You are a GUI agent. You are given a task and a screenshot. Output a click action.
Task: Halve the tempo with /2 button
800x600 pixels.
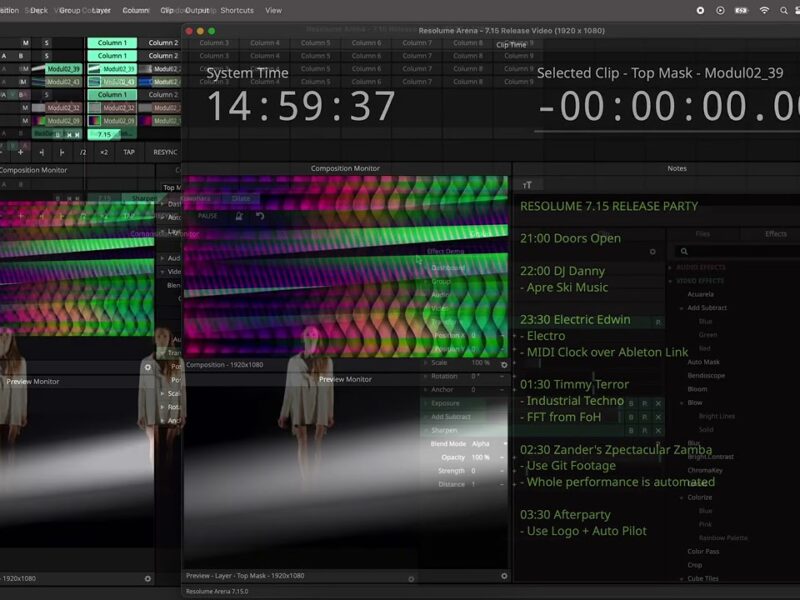[83, 152]
